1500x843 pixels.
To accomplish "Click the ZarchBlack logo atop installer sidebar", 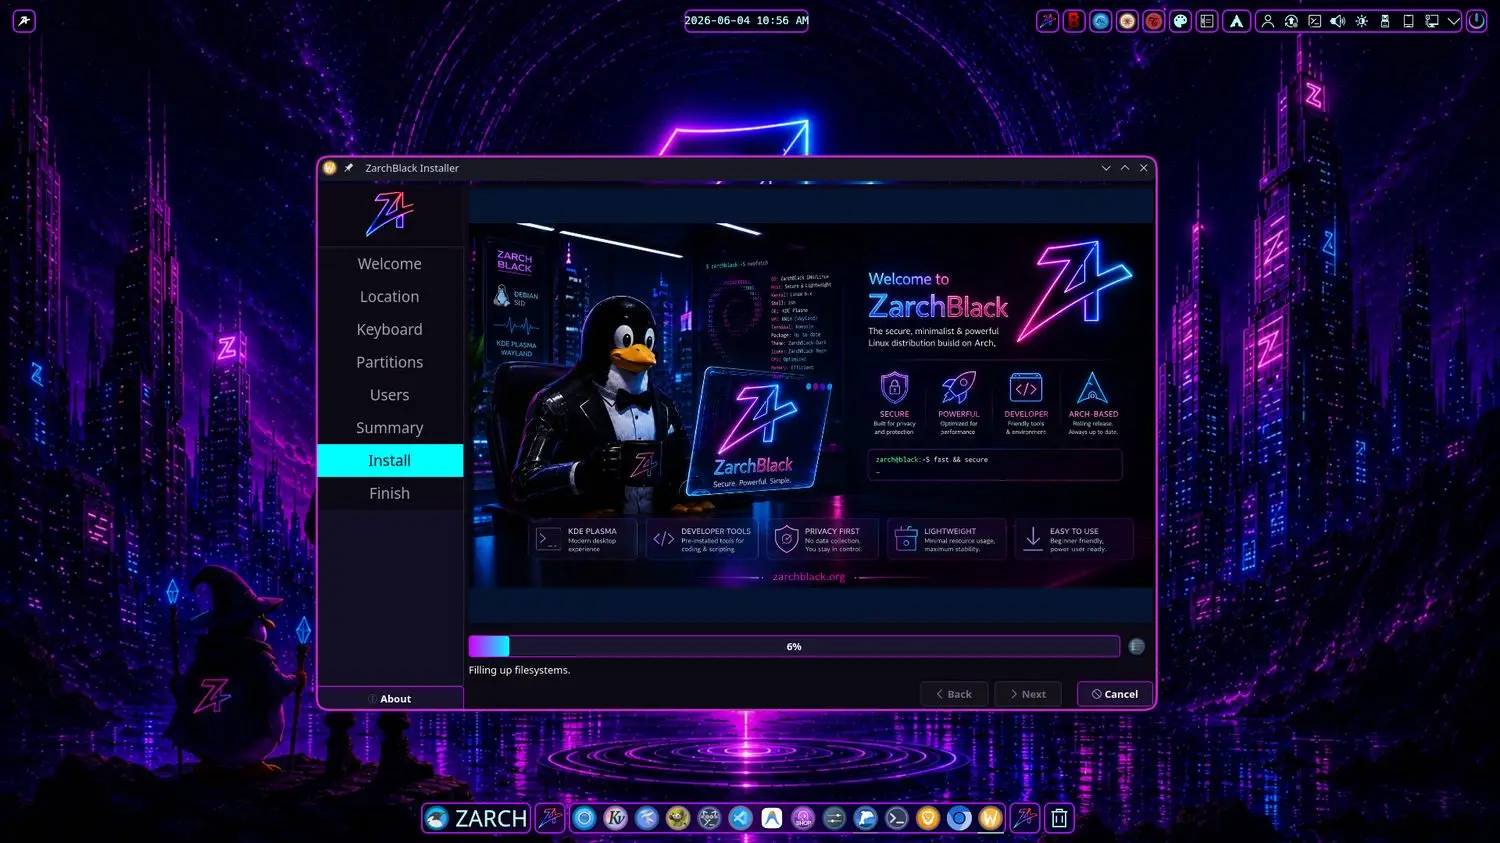I will [390, 213].
